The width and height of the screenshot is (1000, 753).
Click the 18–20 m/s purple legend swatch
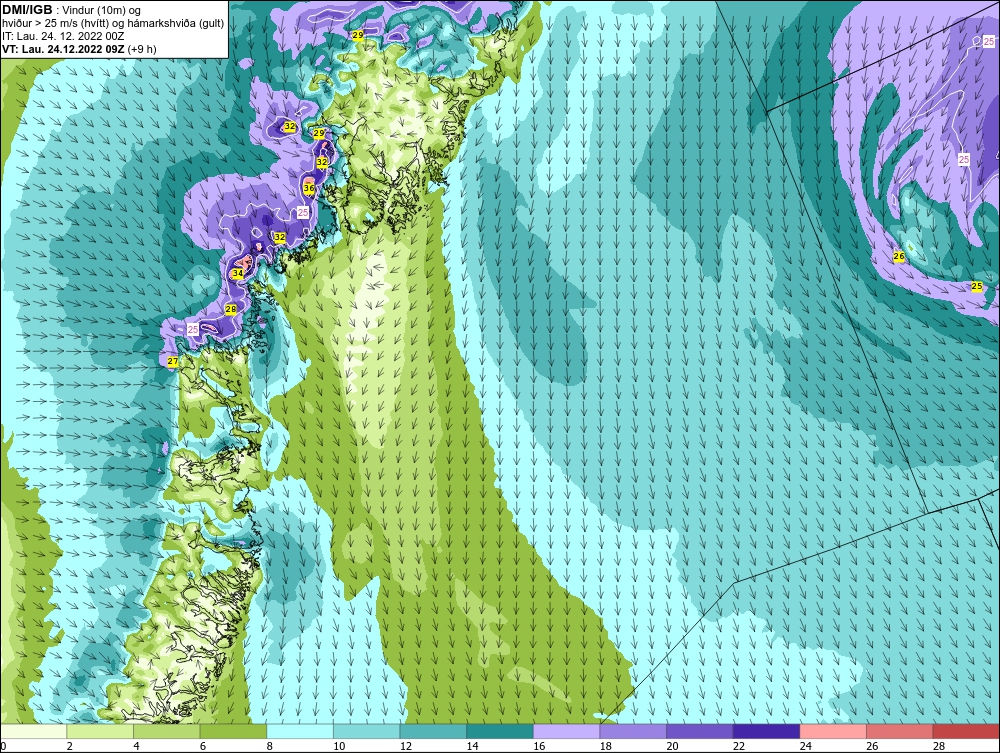633,731
